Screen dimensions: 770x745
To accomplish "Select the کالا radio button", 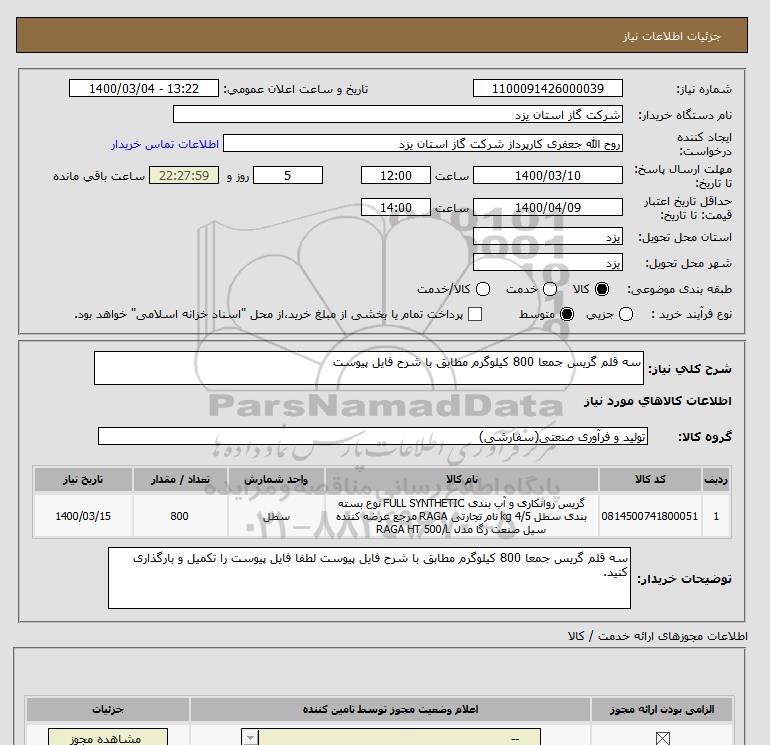I will [602, 289].
